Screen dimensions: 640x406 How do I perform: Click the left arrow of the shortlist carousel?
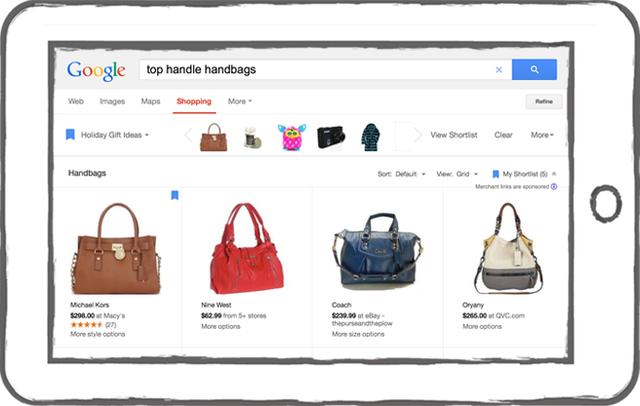[188, 135]
